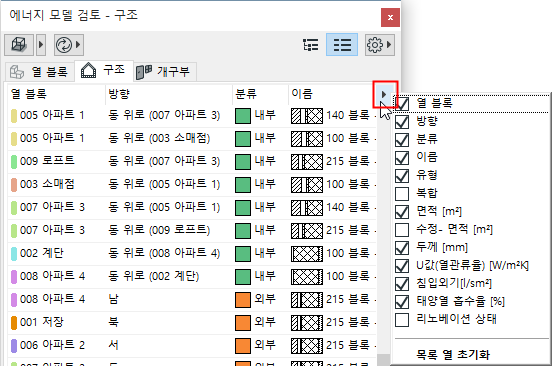
Task: Enable the 리노베이션 상태 checkbox
Action: point(402,320)
